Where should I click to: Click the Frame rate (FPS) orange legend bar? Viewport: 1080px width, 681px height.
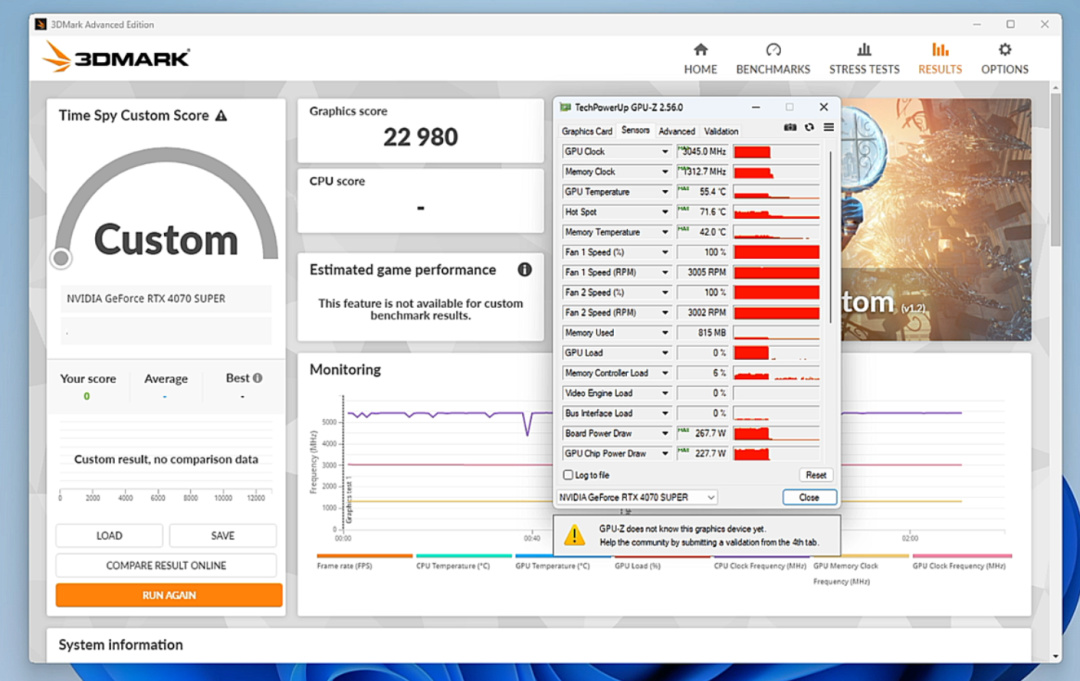[364, 556]
